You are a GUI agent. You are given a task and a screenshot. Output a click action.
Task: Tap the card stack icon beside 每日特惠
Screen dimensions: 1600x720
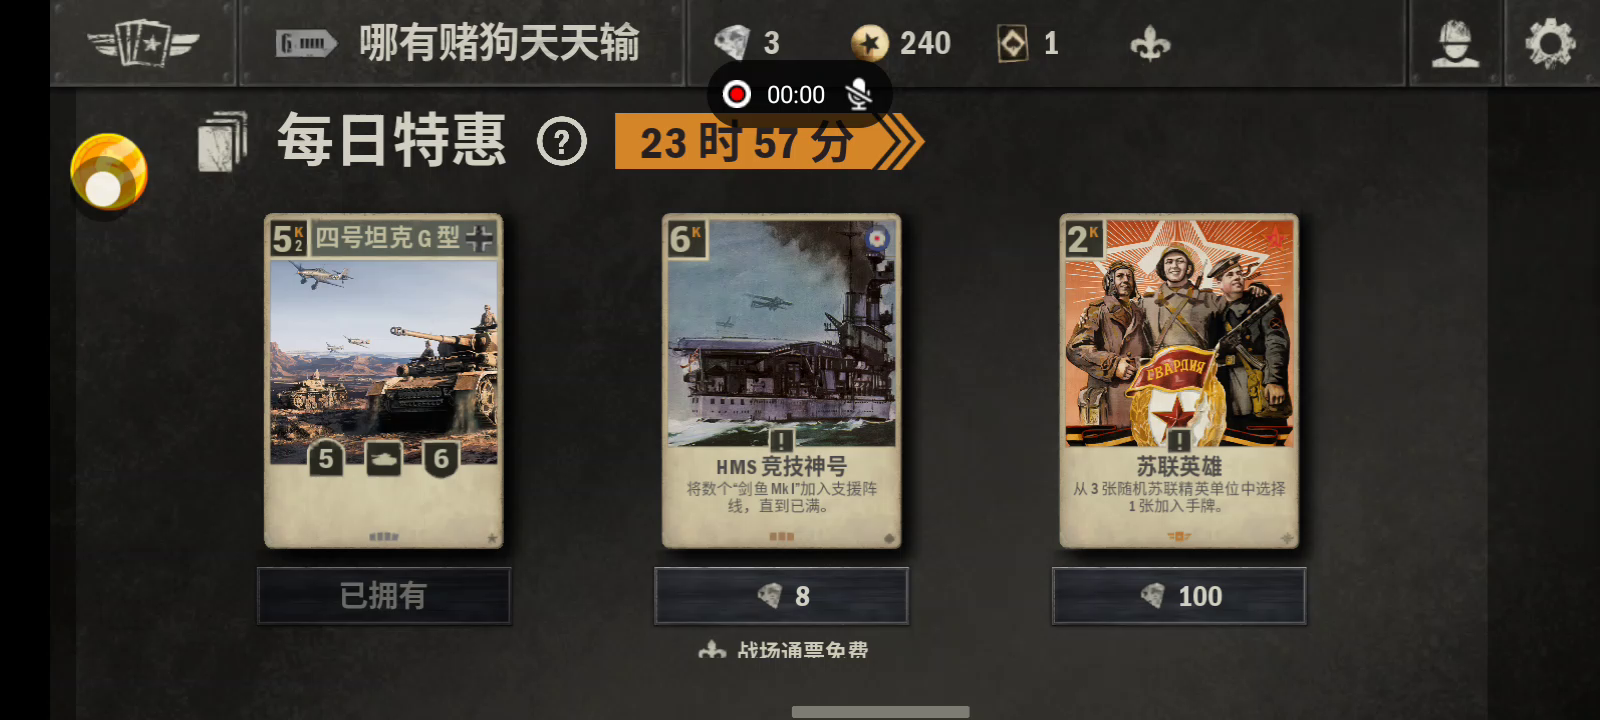click(x=222, y=141)
